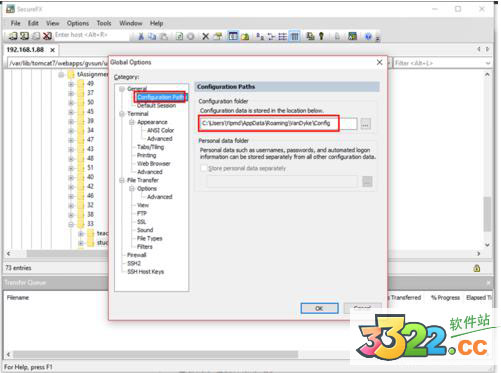Click the Cut scissors toolbar icon
This screenshot has height=373, width=501.
(x=141, y=36)
